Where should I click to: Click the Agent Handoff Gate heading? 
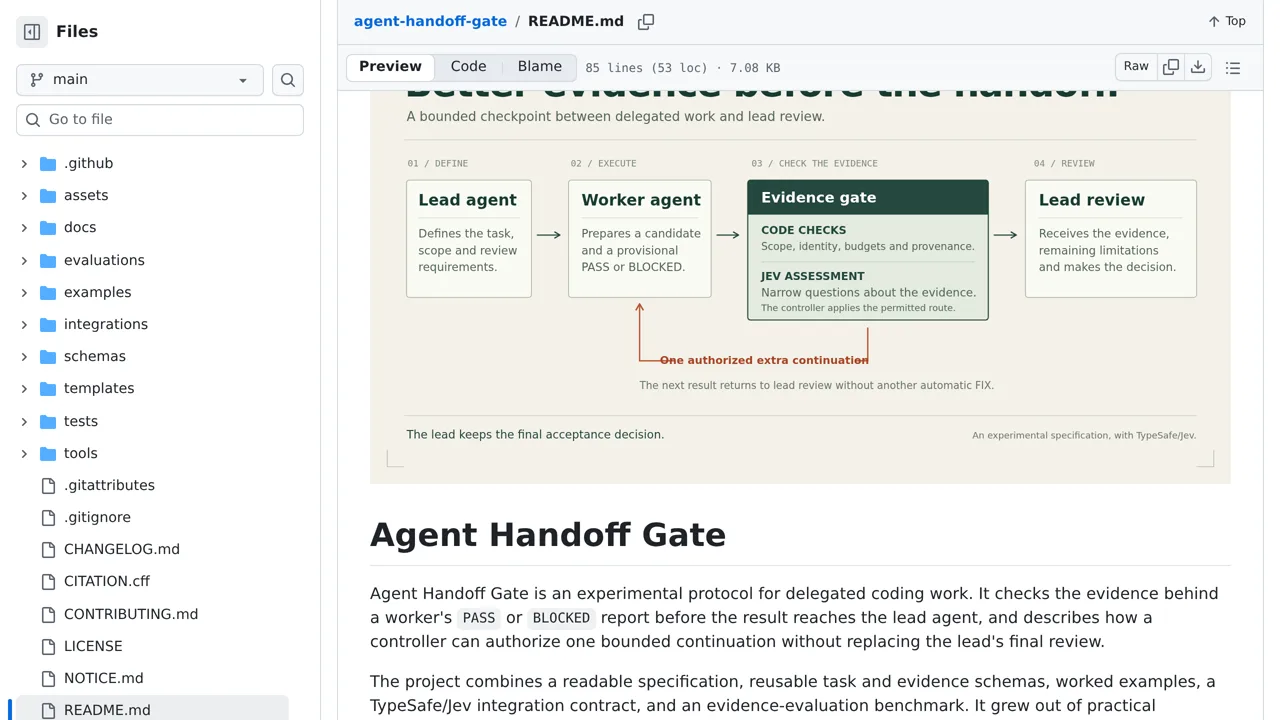coord(548,535)
